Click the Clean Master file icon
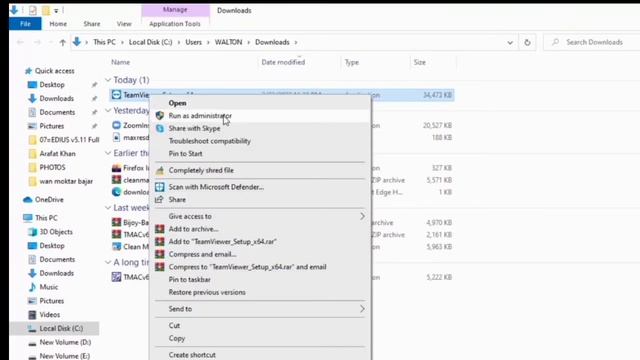640x360 pixels. point(116,247)
